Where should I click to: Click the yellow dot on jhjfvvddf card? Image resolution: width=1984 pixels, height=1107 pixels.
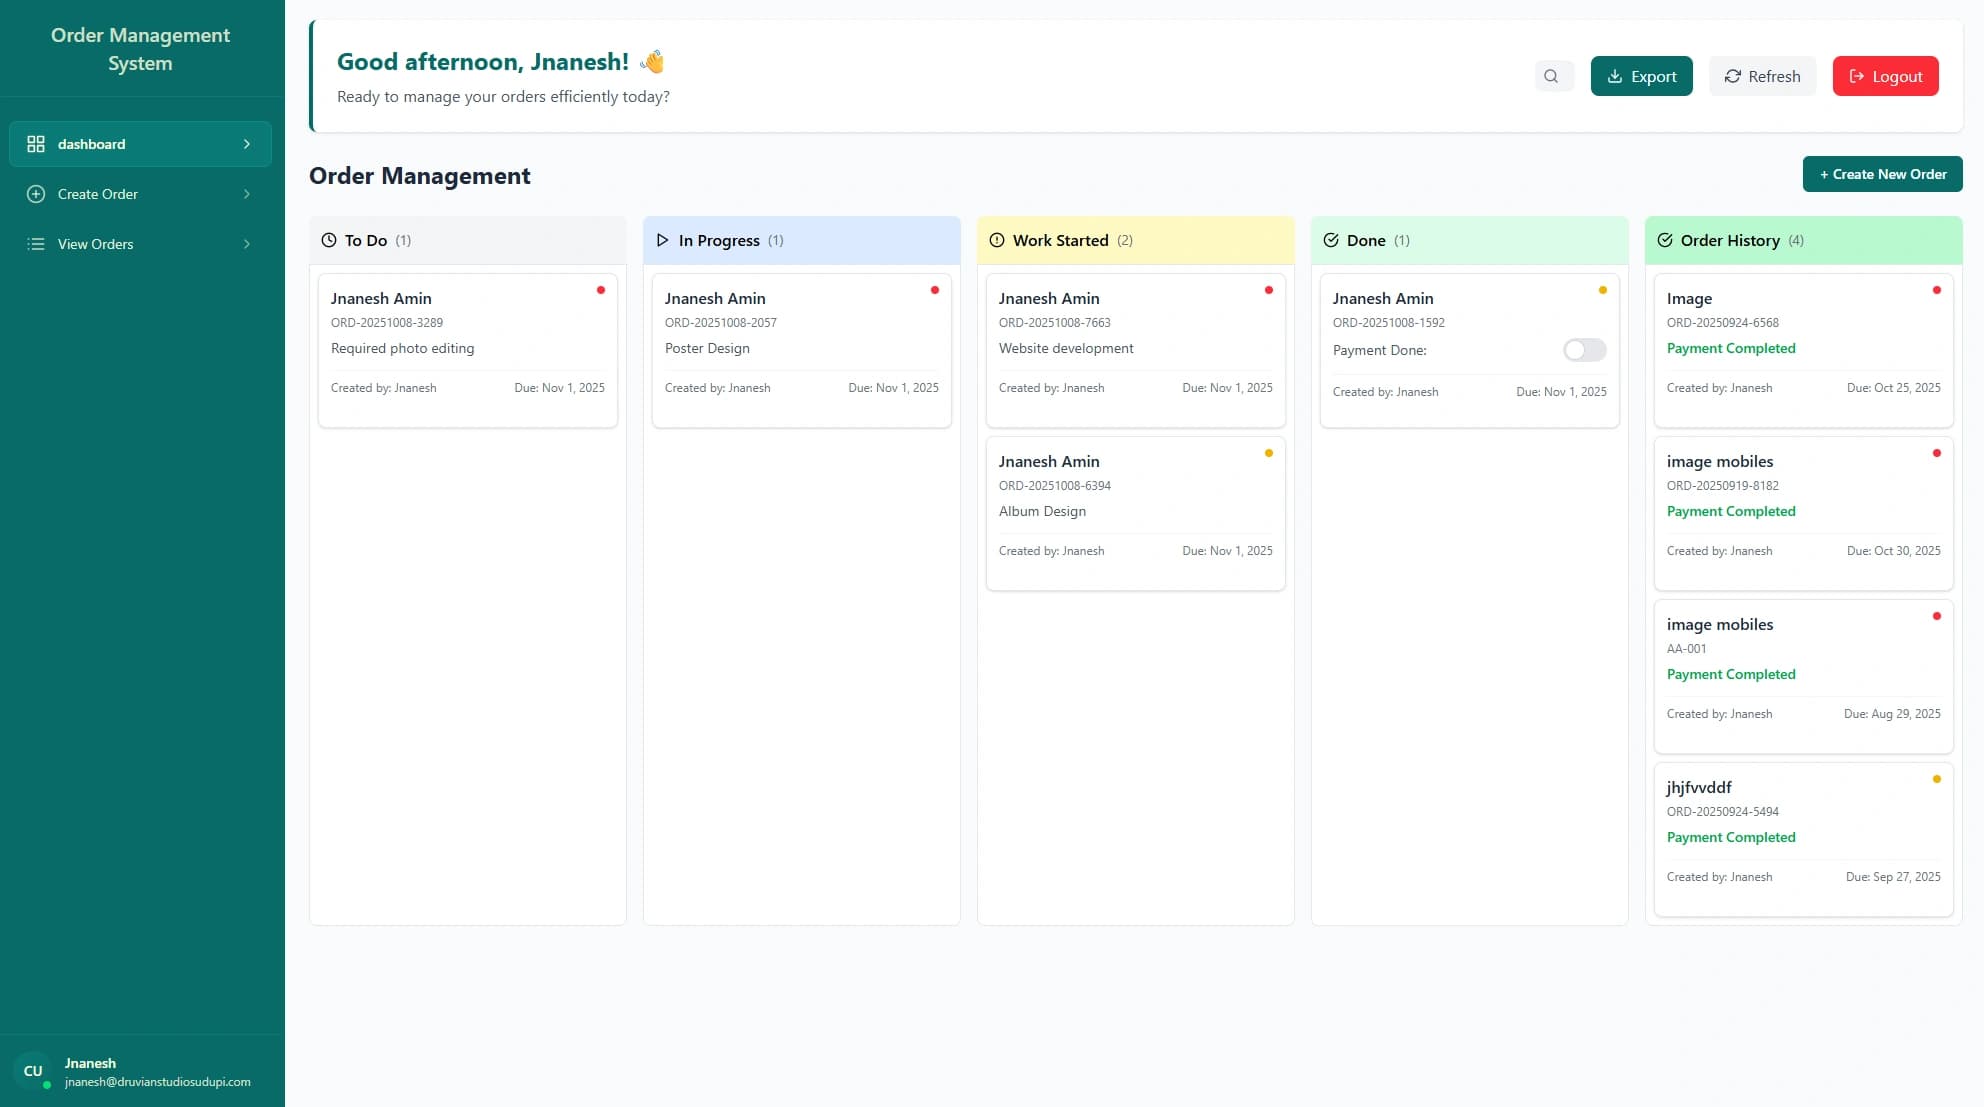pyautogui.click(x=1937, y=778)
